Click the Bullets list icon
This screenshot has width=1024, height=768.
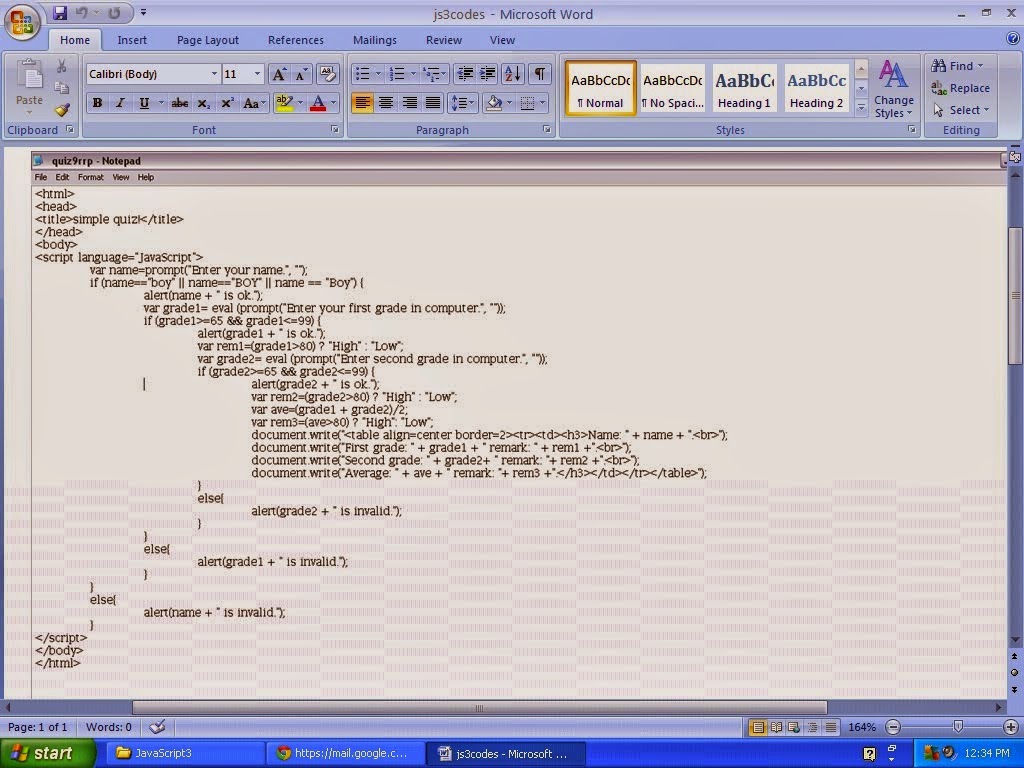362,74
